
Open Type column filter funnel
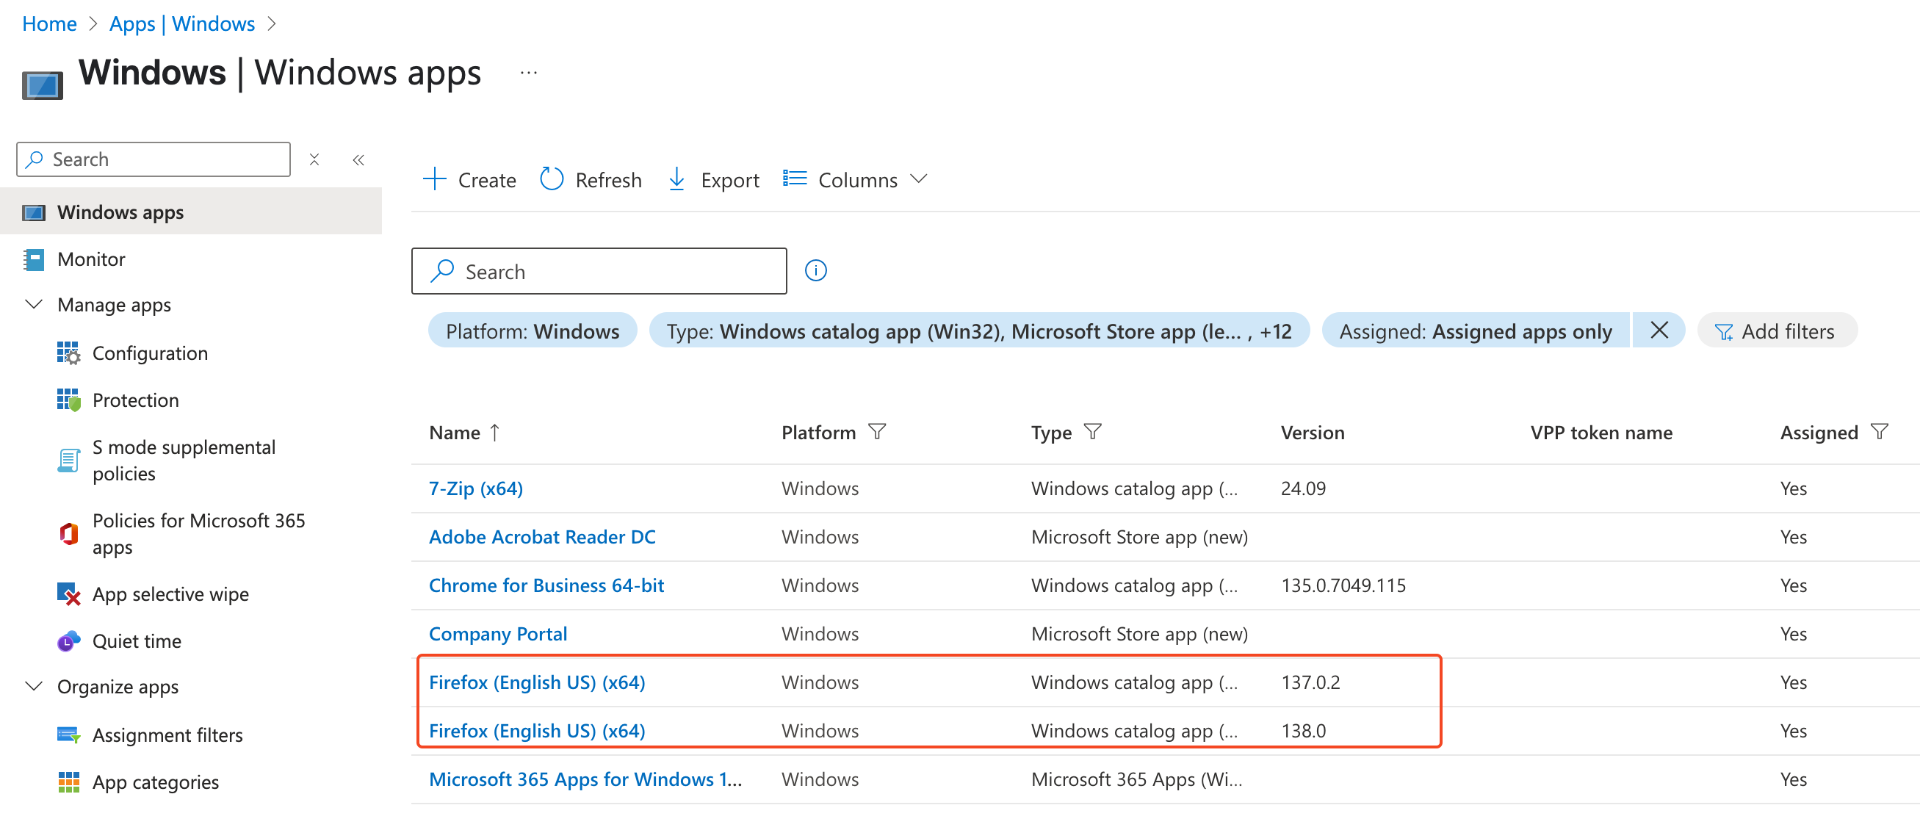click(1093, 431)
